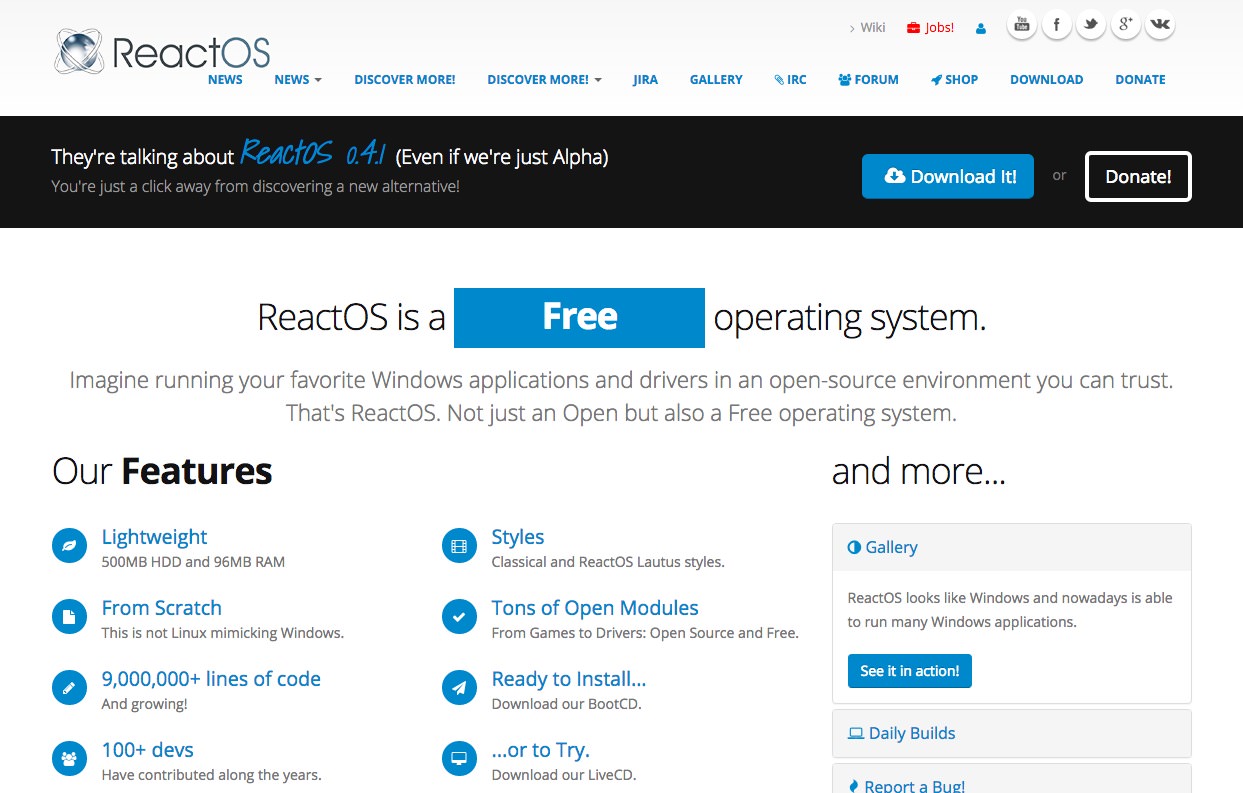Click 'This is not Linux mimicking Windows.' text

223,633
